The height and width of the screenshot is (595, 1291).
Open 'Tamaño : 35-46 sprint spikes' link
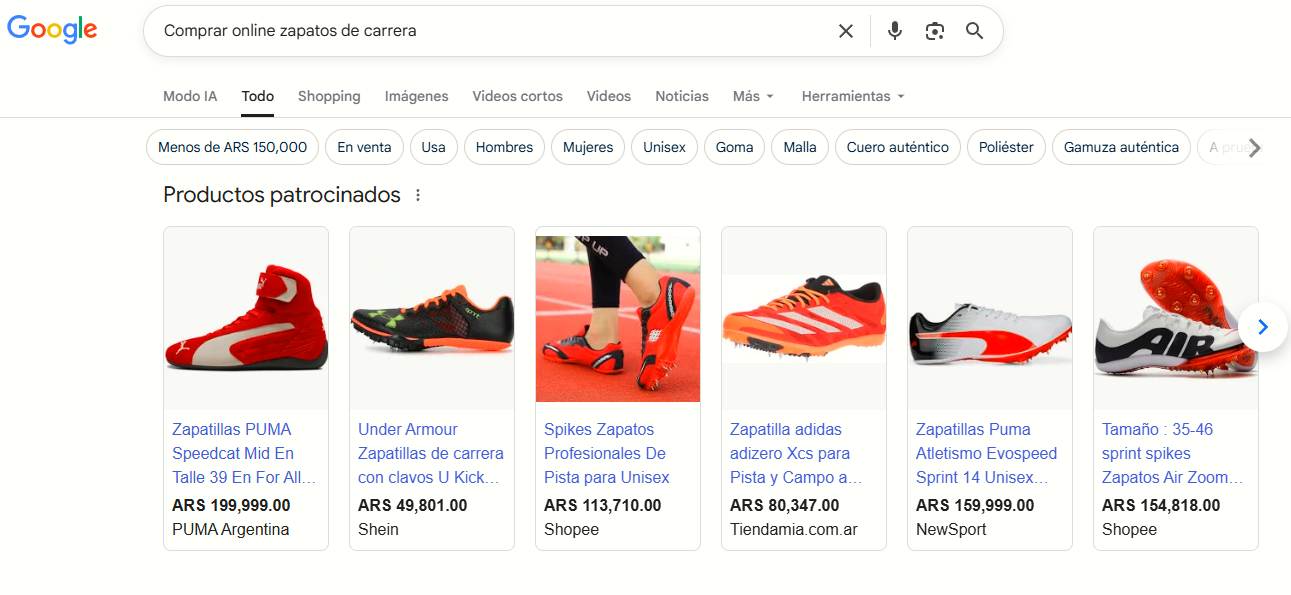coord(1172,453)
